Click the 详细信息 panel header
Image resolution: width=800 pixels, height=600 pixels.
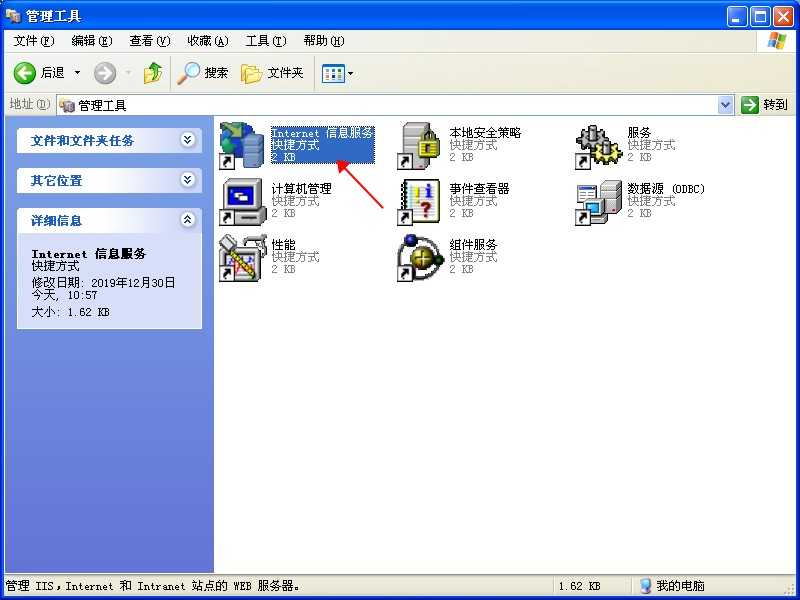point(109,220)
